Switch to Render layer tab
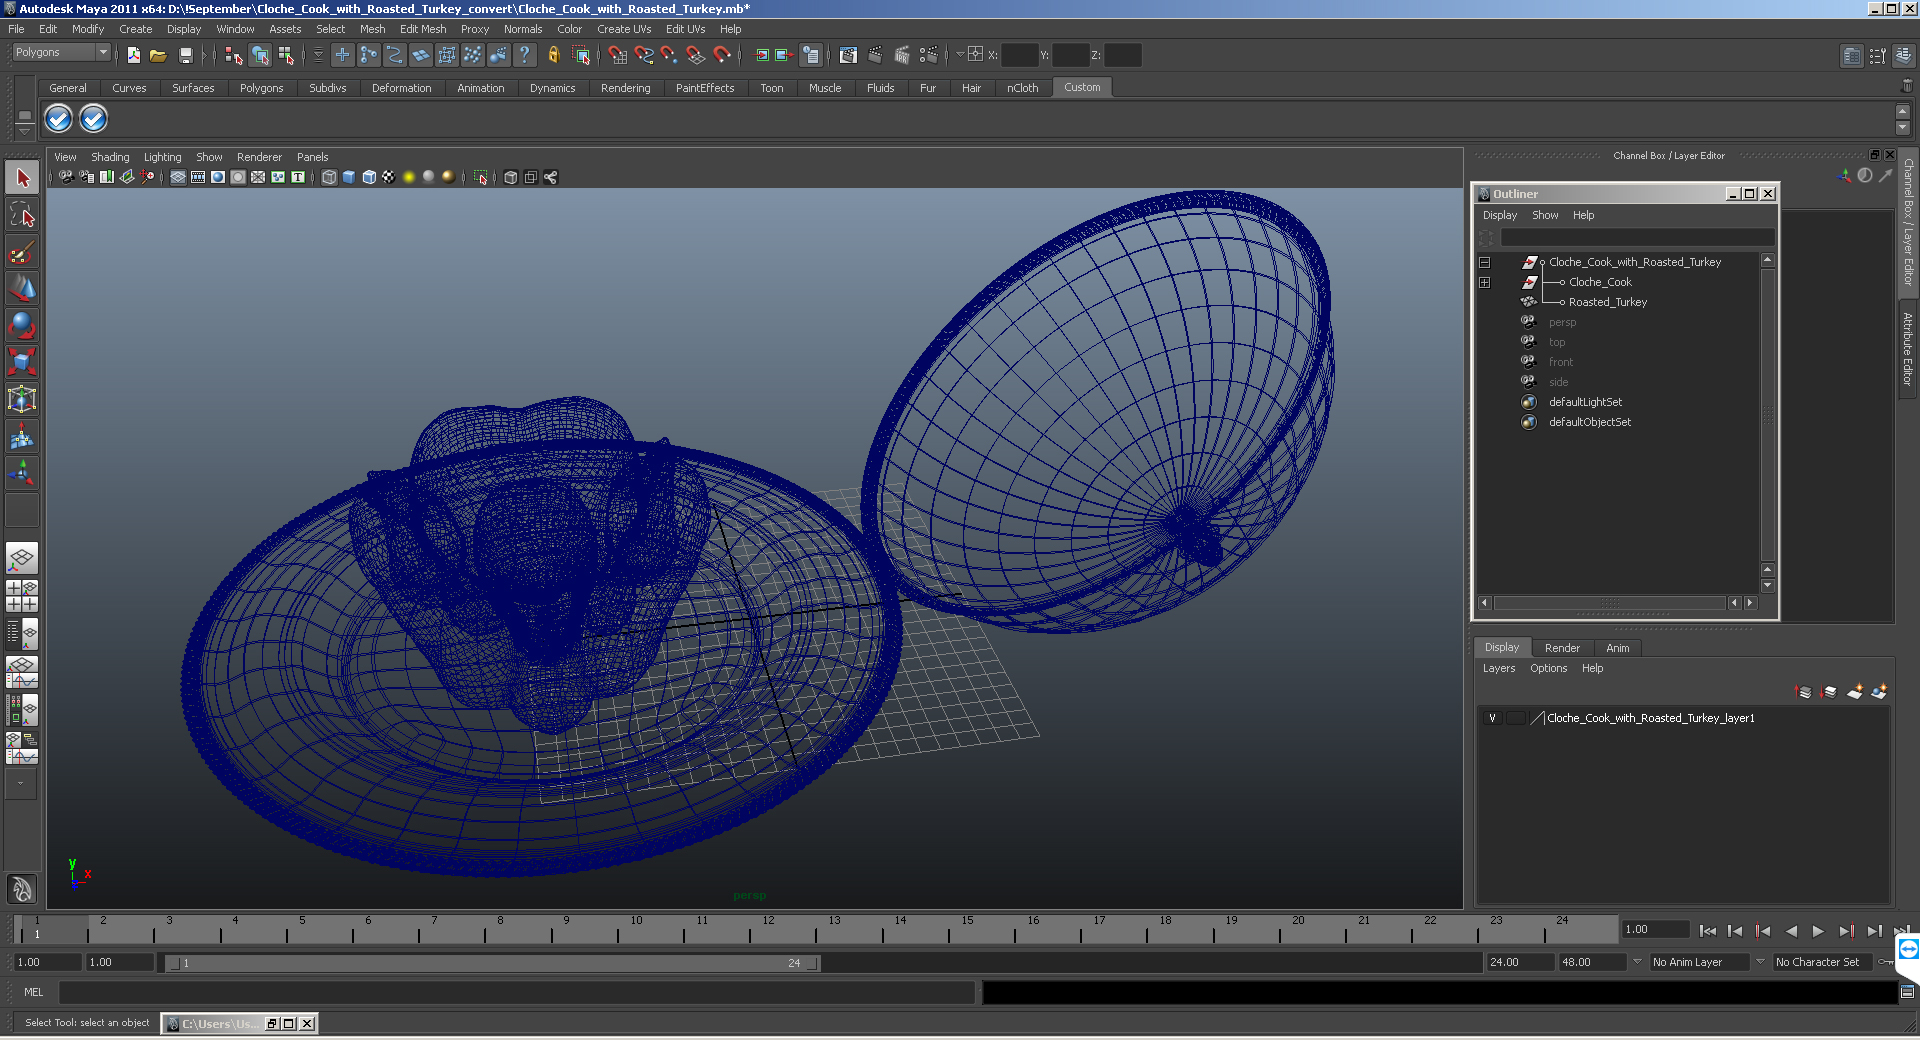Viewport: 1920px width, 1040px height. pos(1562,648)
